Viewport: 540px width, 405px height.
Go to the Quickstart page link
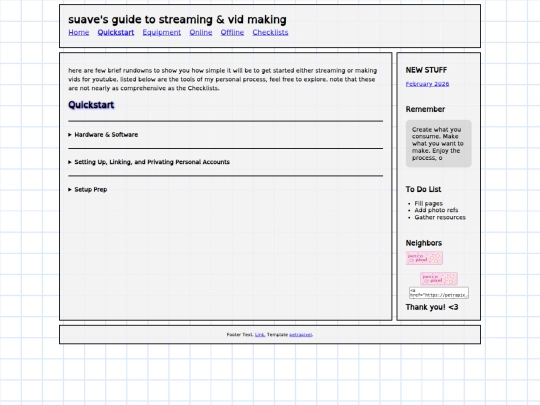(x=116, y=32)
